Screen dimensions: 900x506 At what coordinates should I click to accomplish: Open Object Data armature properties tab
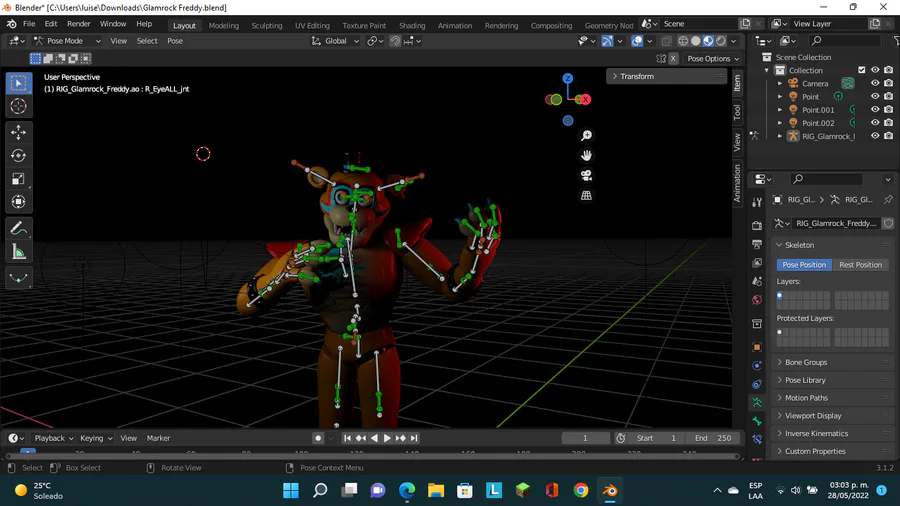point(757,403)
